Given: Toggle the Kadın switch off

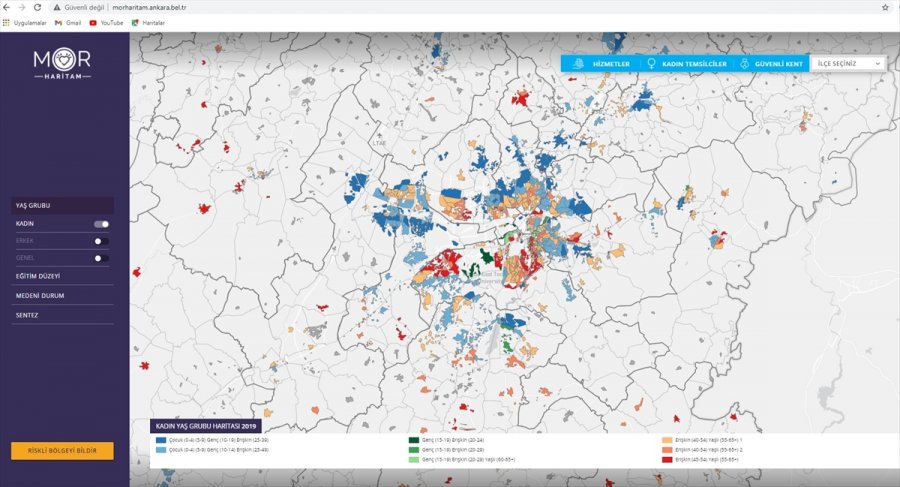Looking at the screenshot, I should [101, 224].
